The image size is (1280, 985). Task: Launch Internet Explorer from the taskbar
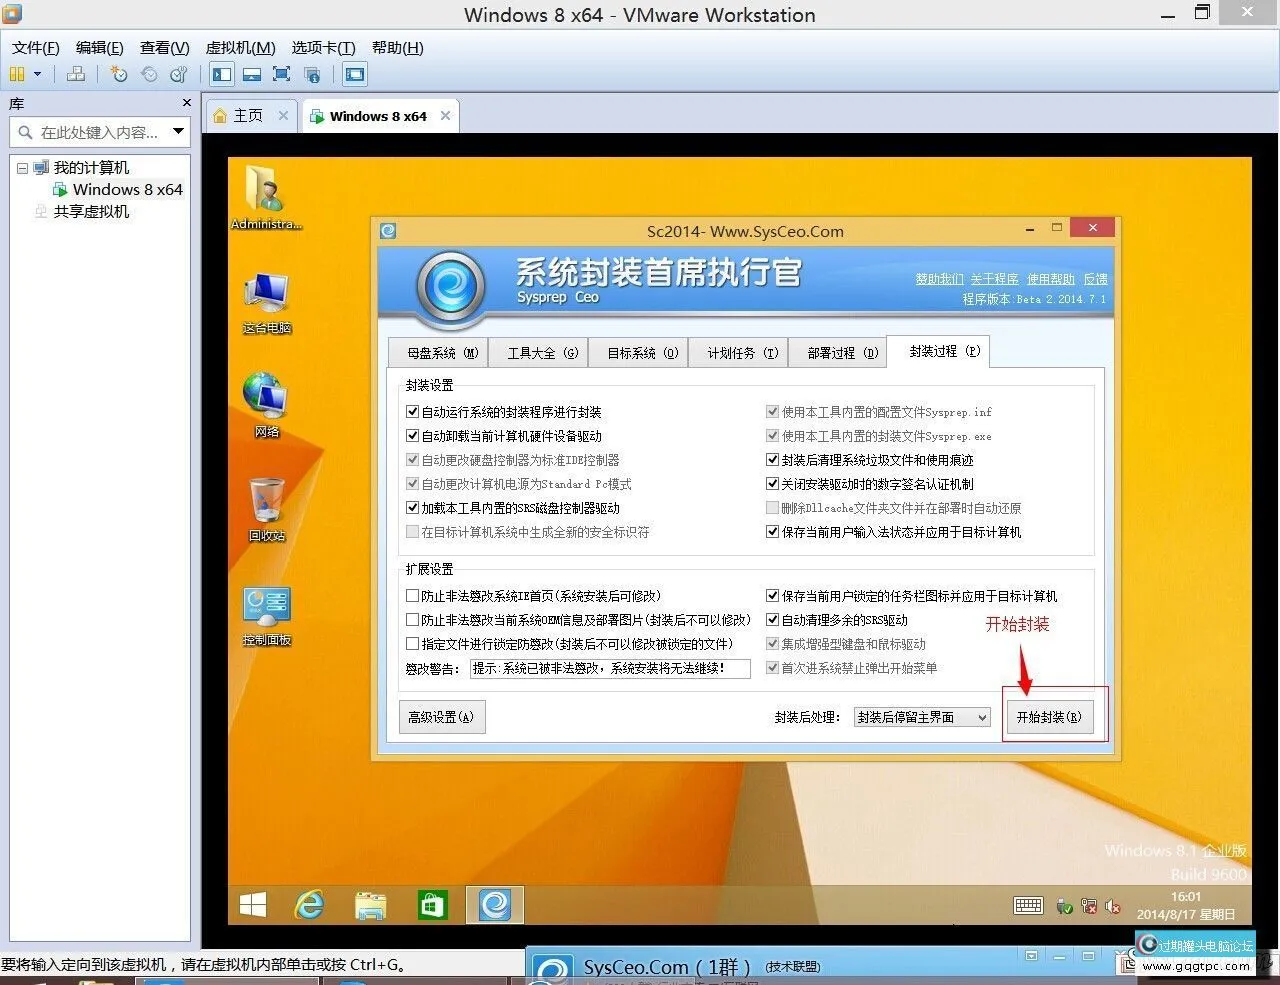pyautogui.click(x=309, y=904)
